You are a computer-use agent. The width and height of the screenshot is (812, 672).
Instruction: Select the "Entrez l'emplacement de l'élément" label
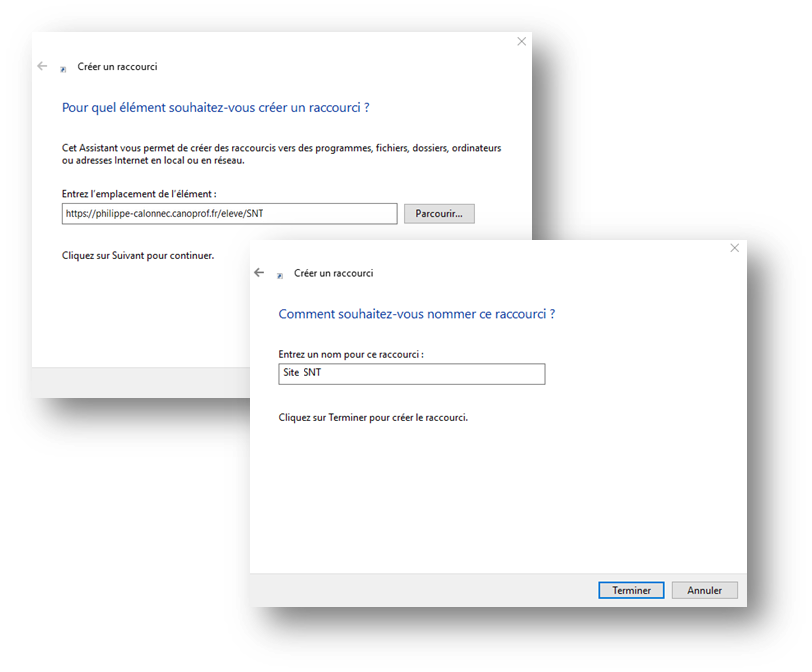click(x=139, y=193)
